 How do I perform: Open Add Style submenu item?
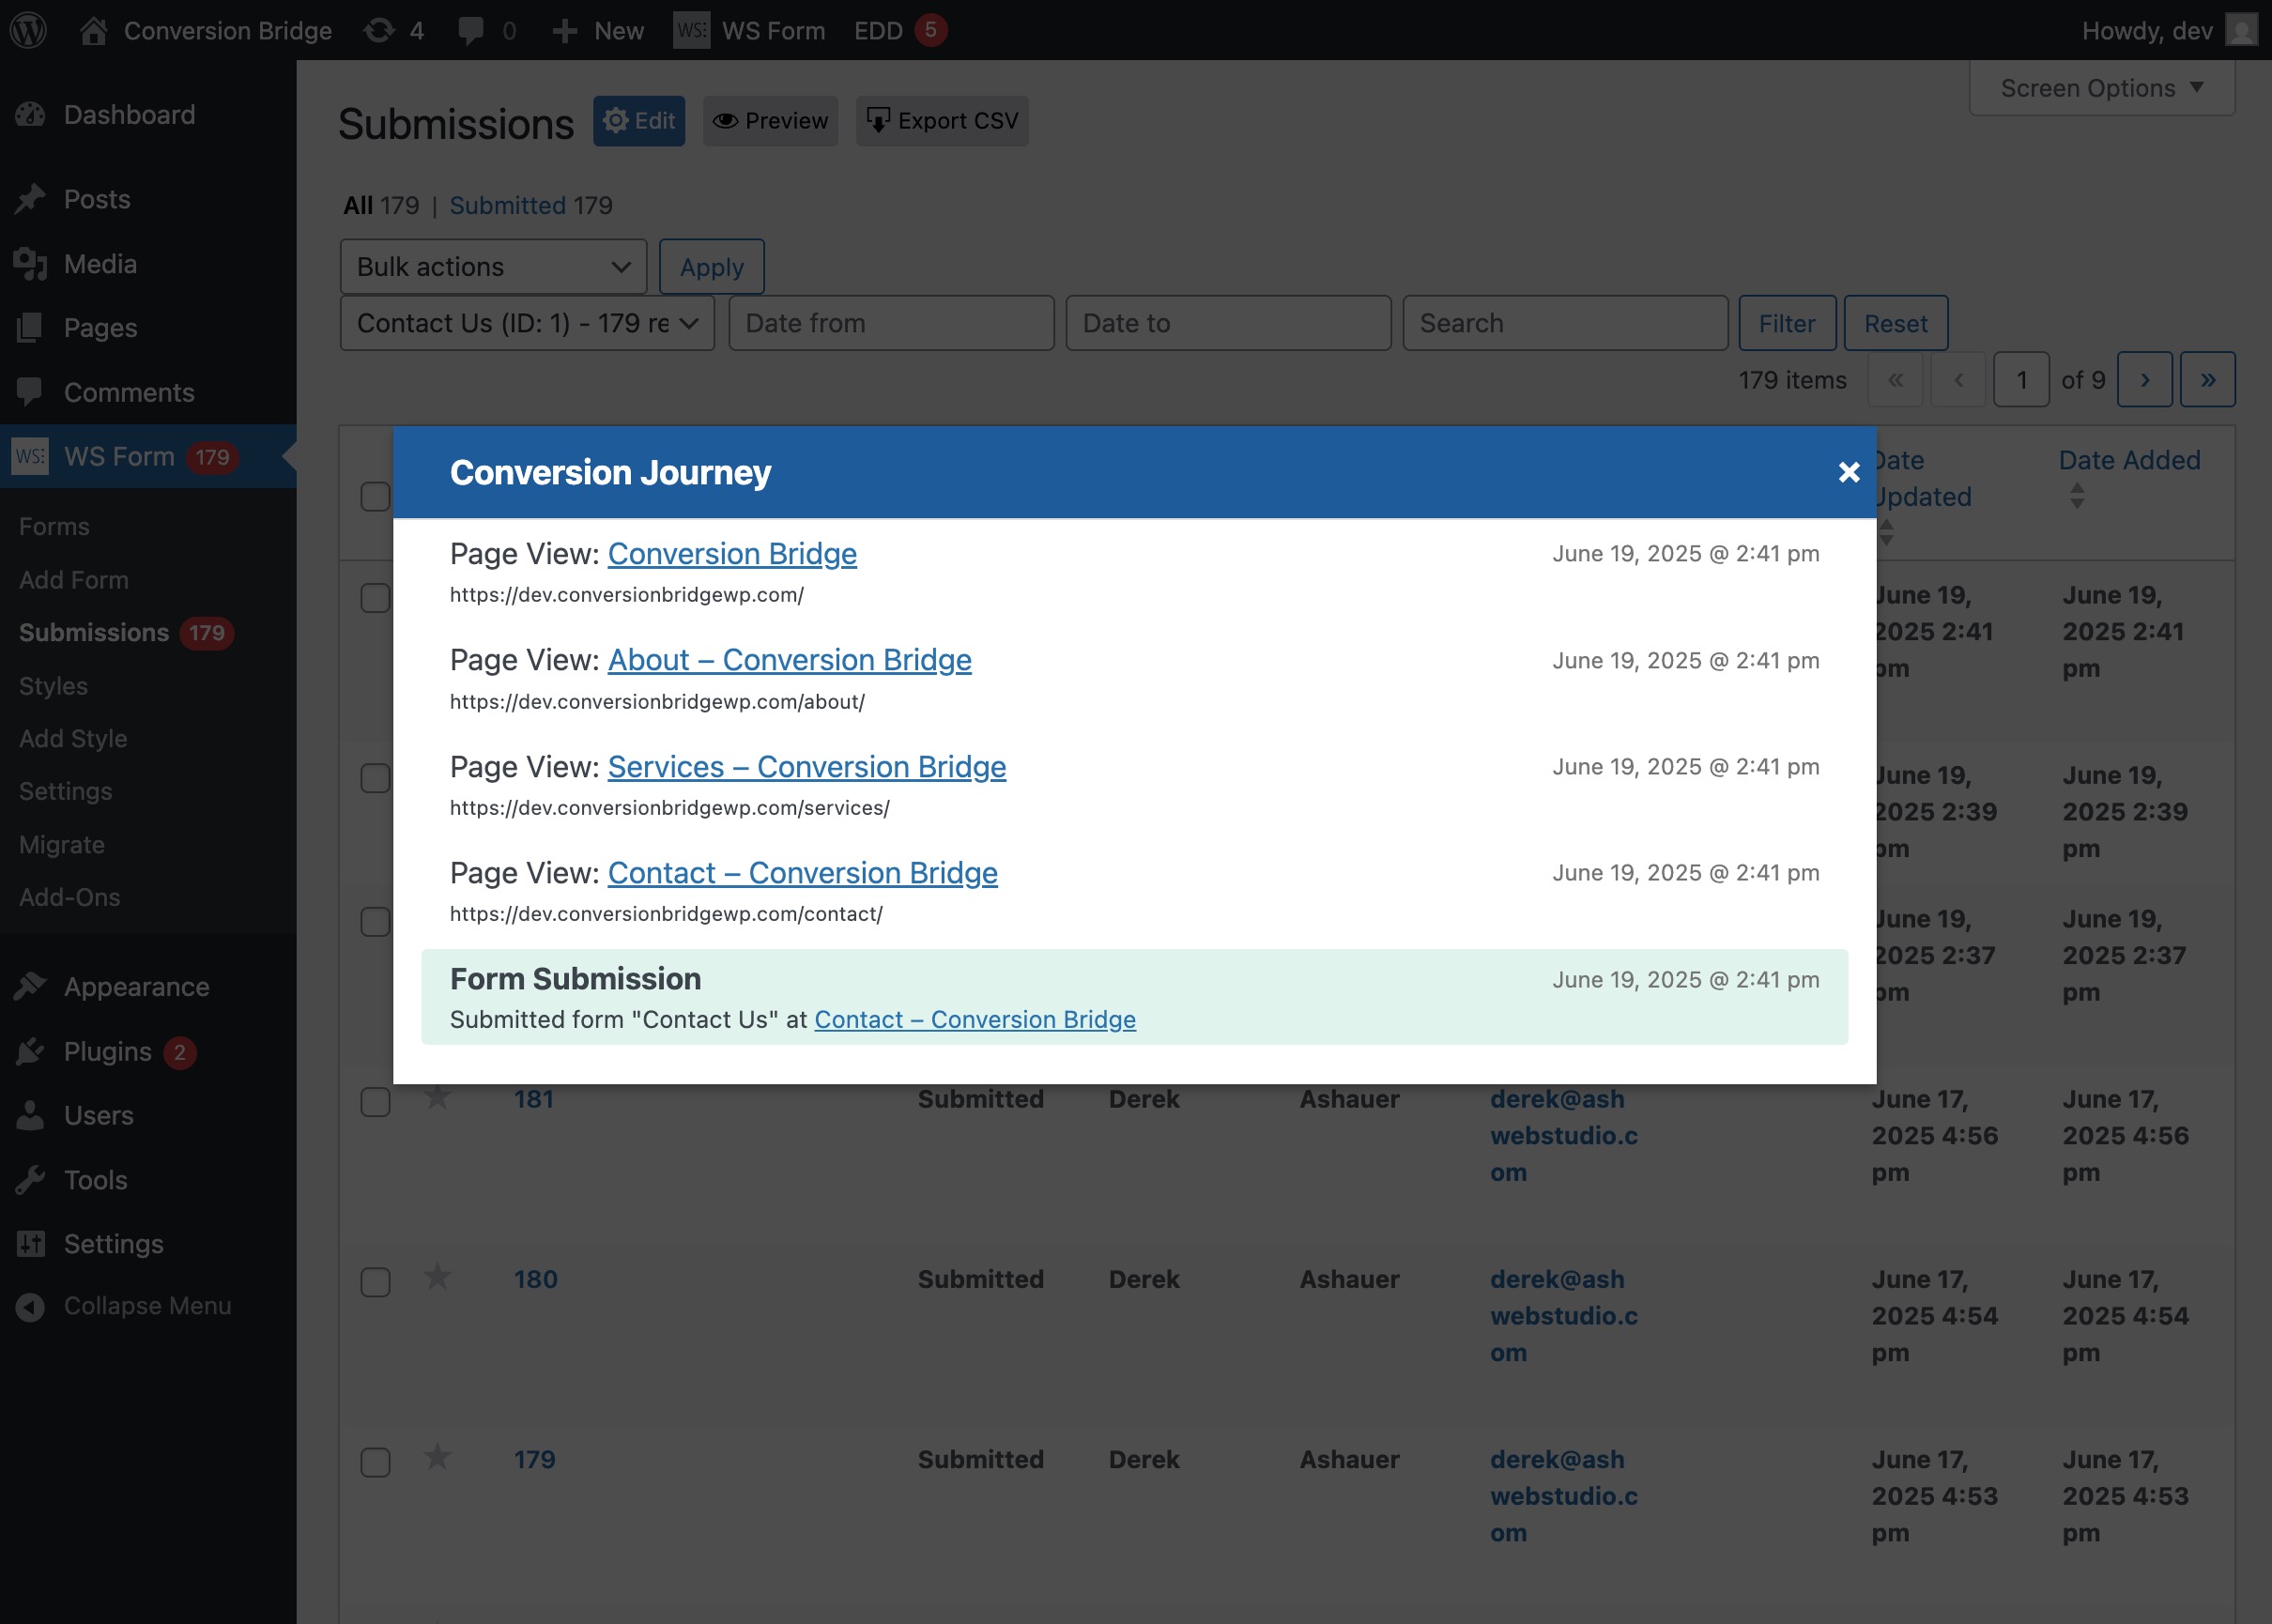tap(73, 738)
